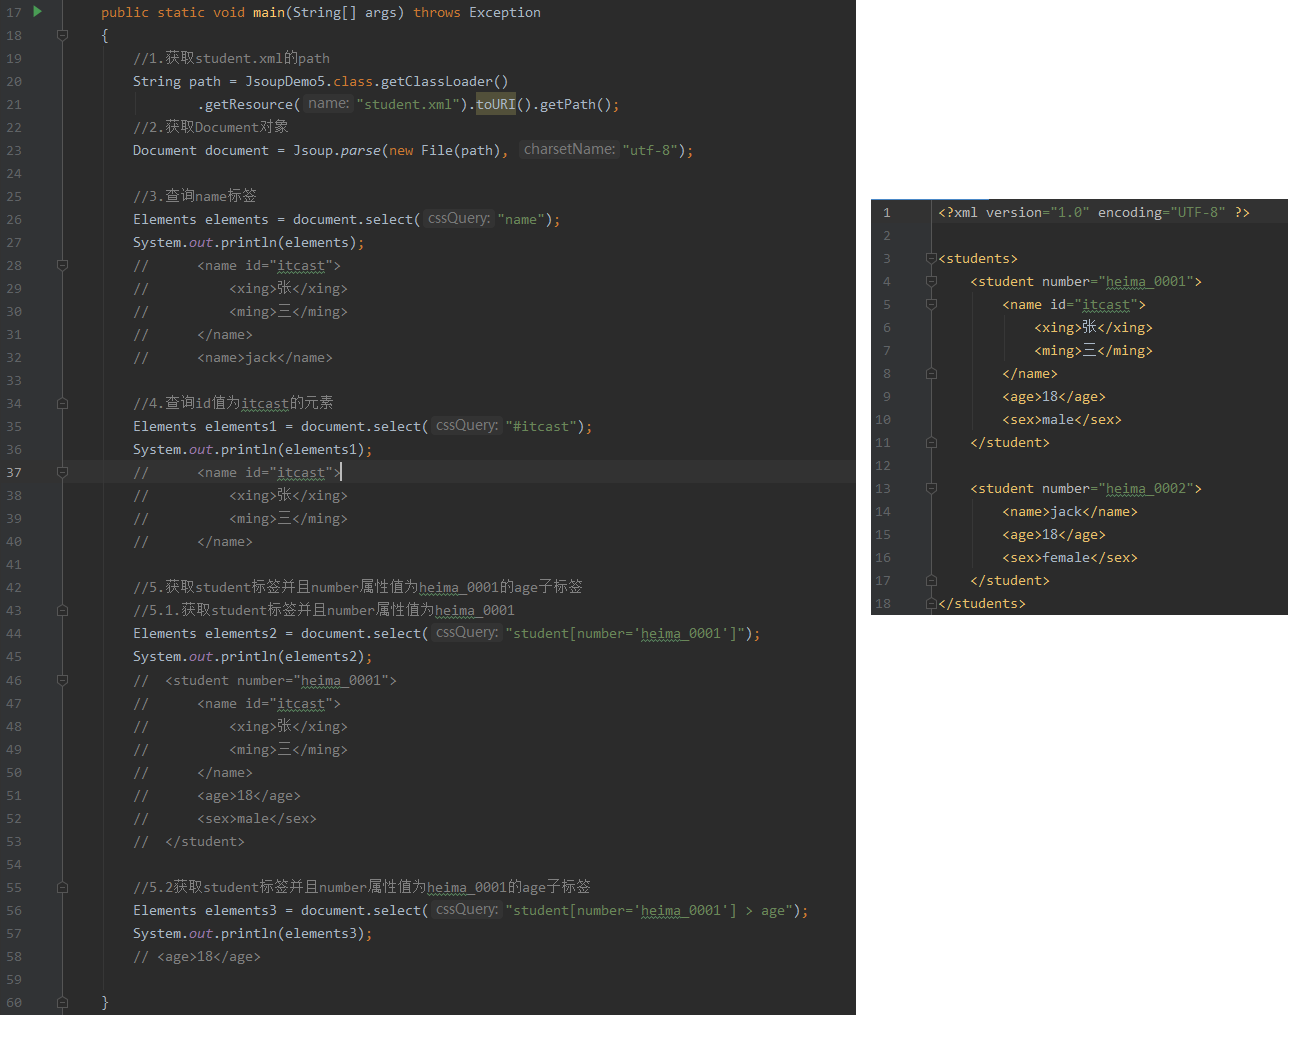Collapse the heima_0001 student element in XML
Screen dimensions: 1304x1038
click(x=931, y=281)
